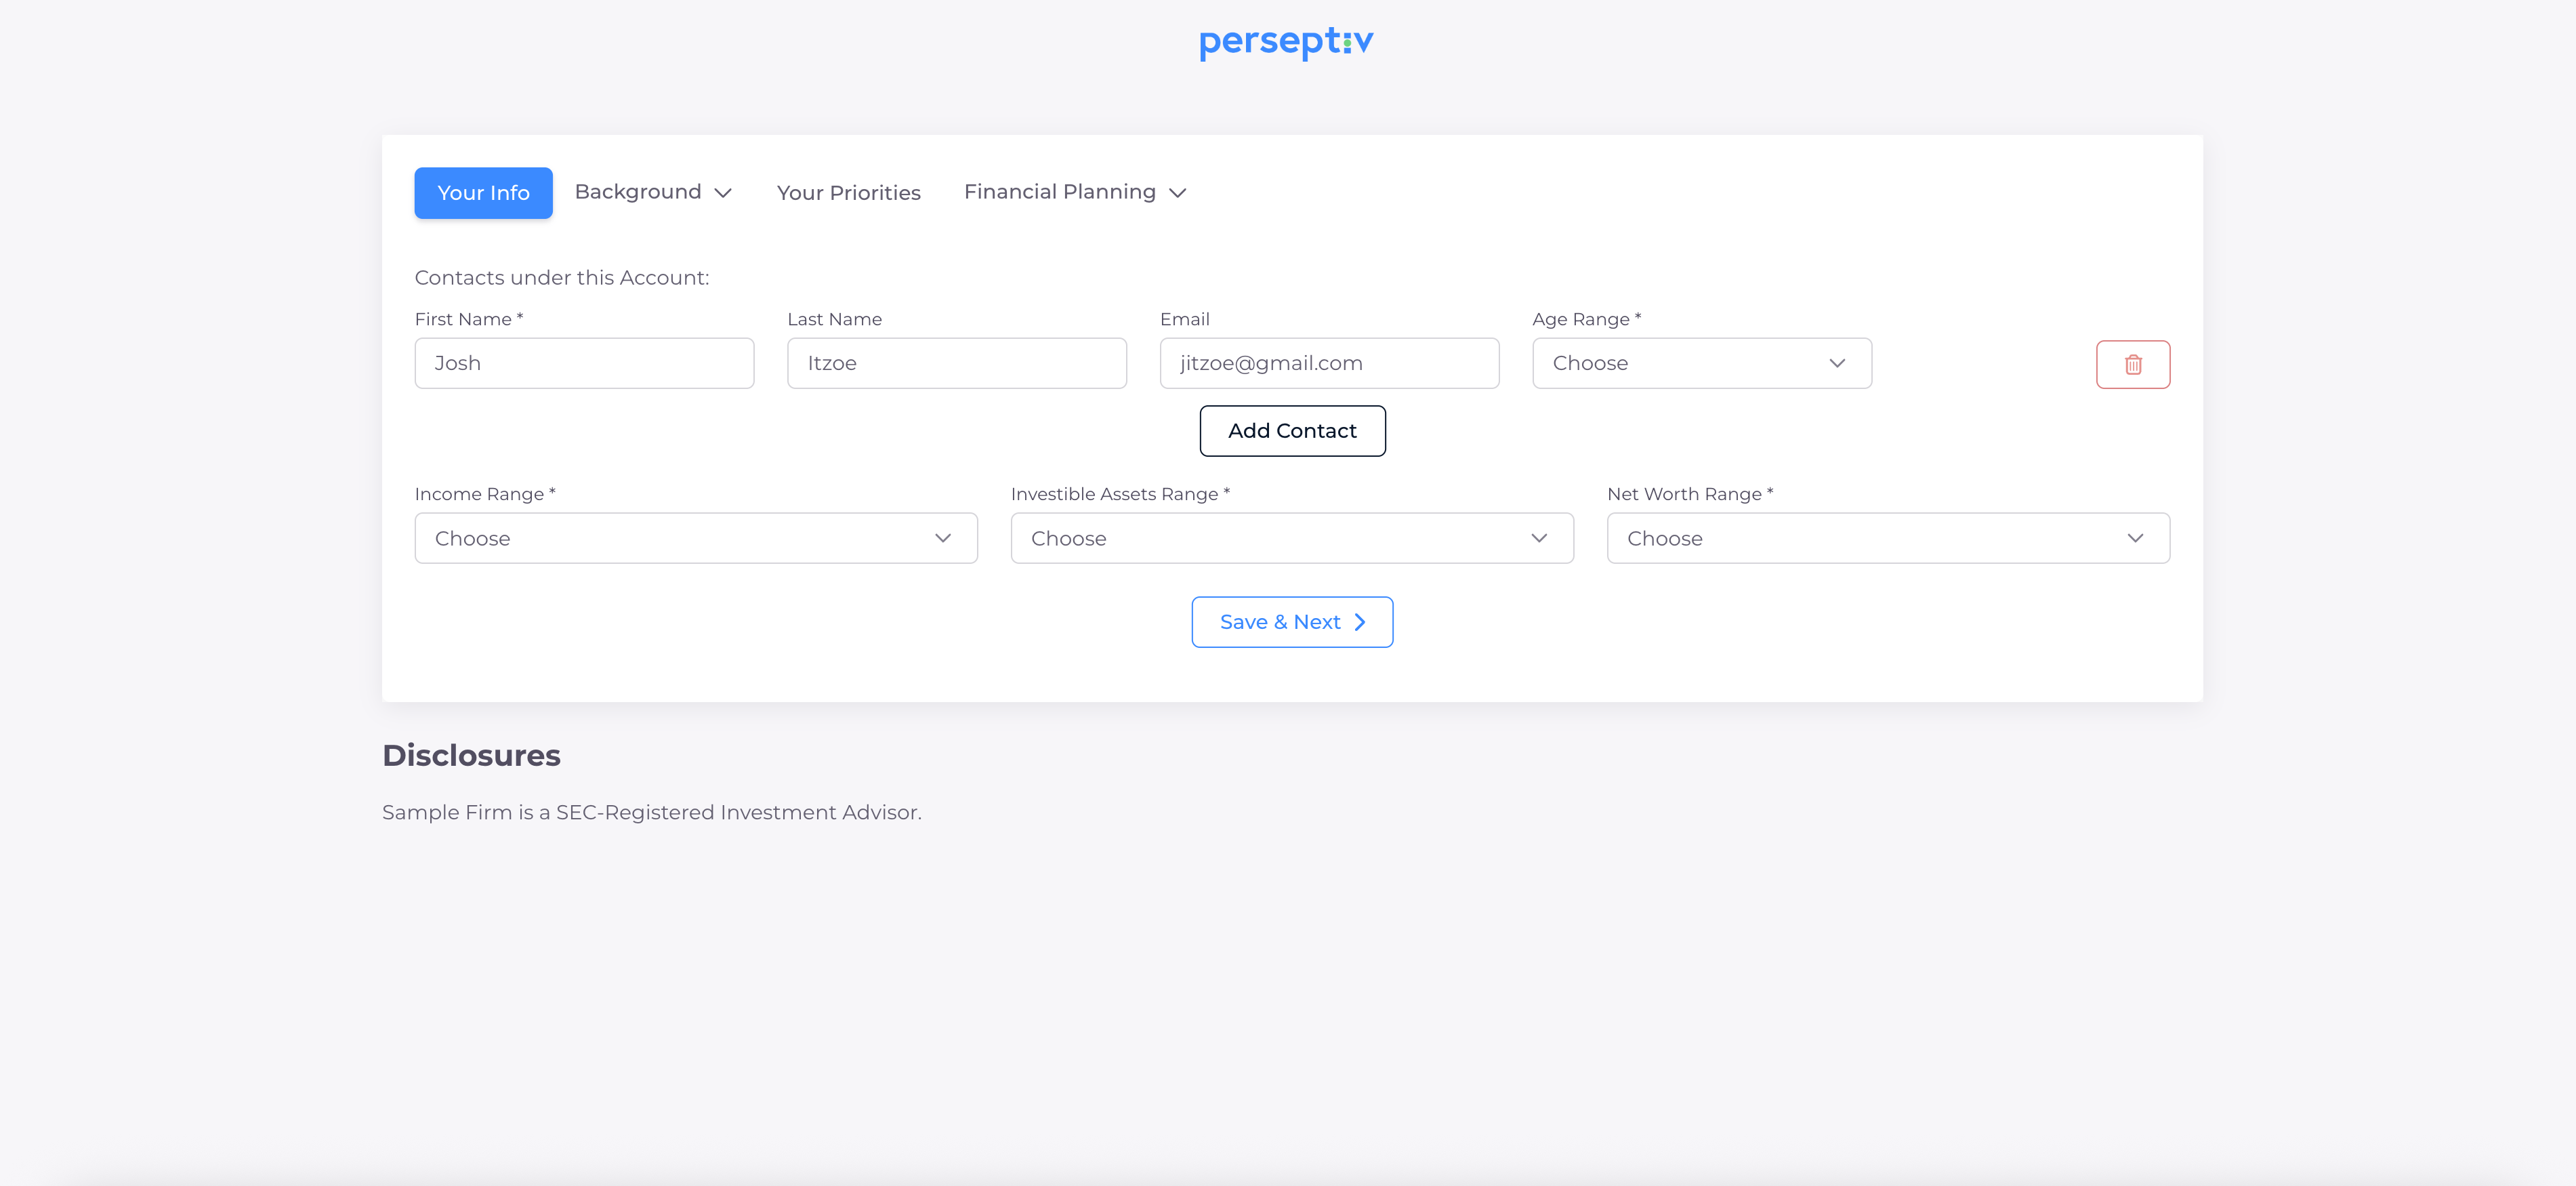The image size is (2576, 1186).
Task: Click the arrow icon in Save & Next
Action: (x=1359, y=622)
